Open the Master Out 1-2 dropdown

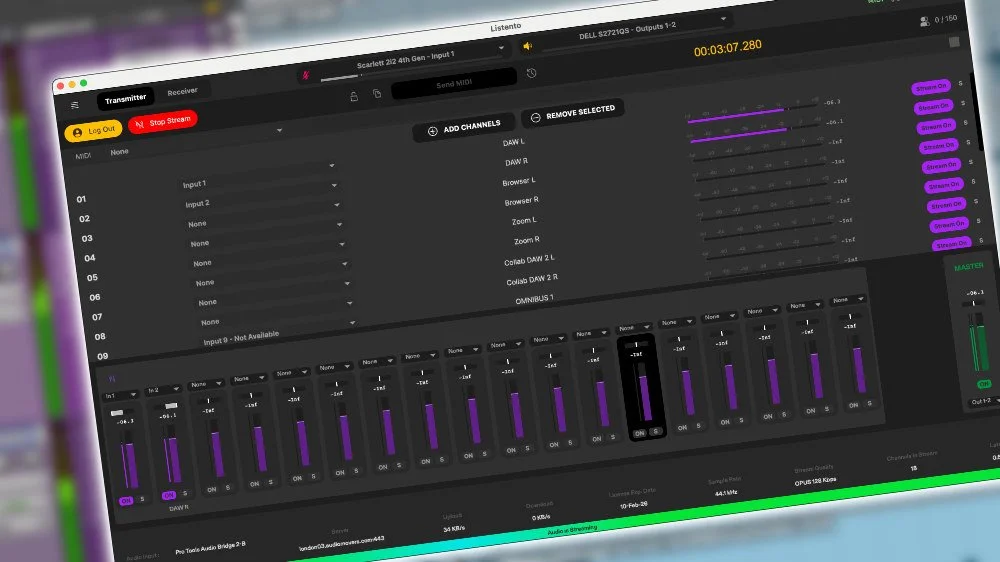(x=984, y=401)
